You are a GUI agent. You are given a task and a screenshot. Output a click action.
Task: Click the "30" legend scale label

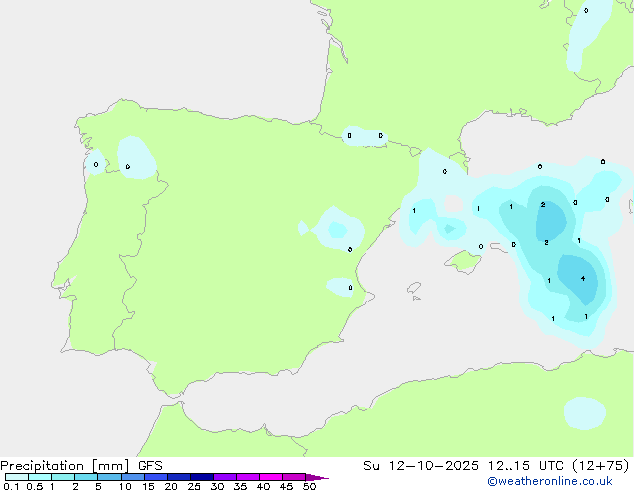217,486
